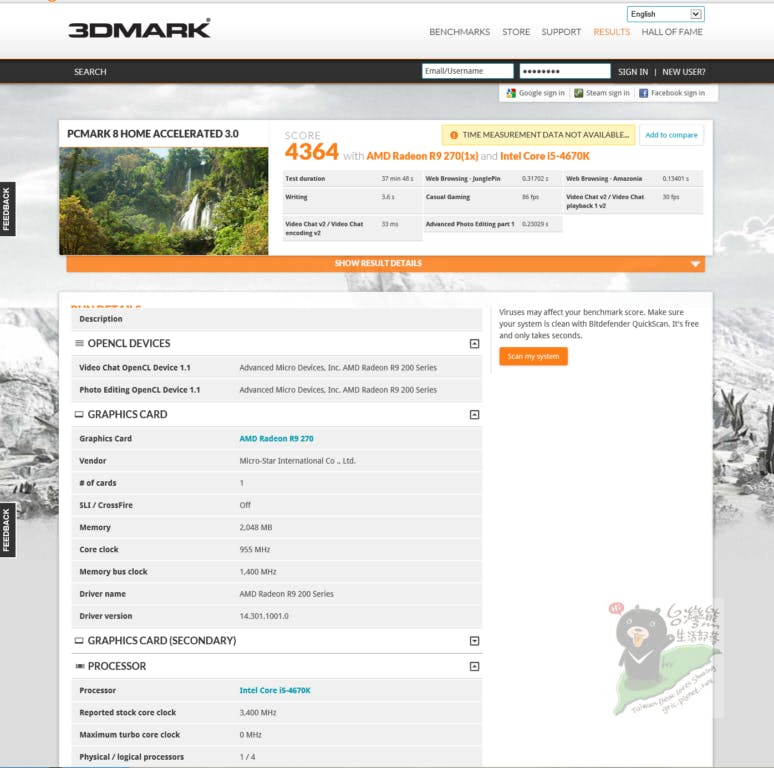Viewport: 774px width, 768px height.
Task: Click the Email/Username input field
Action: tap(467, 71)
